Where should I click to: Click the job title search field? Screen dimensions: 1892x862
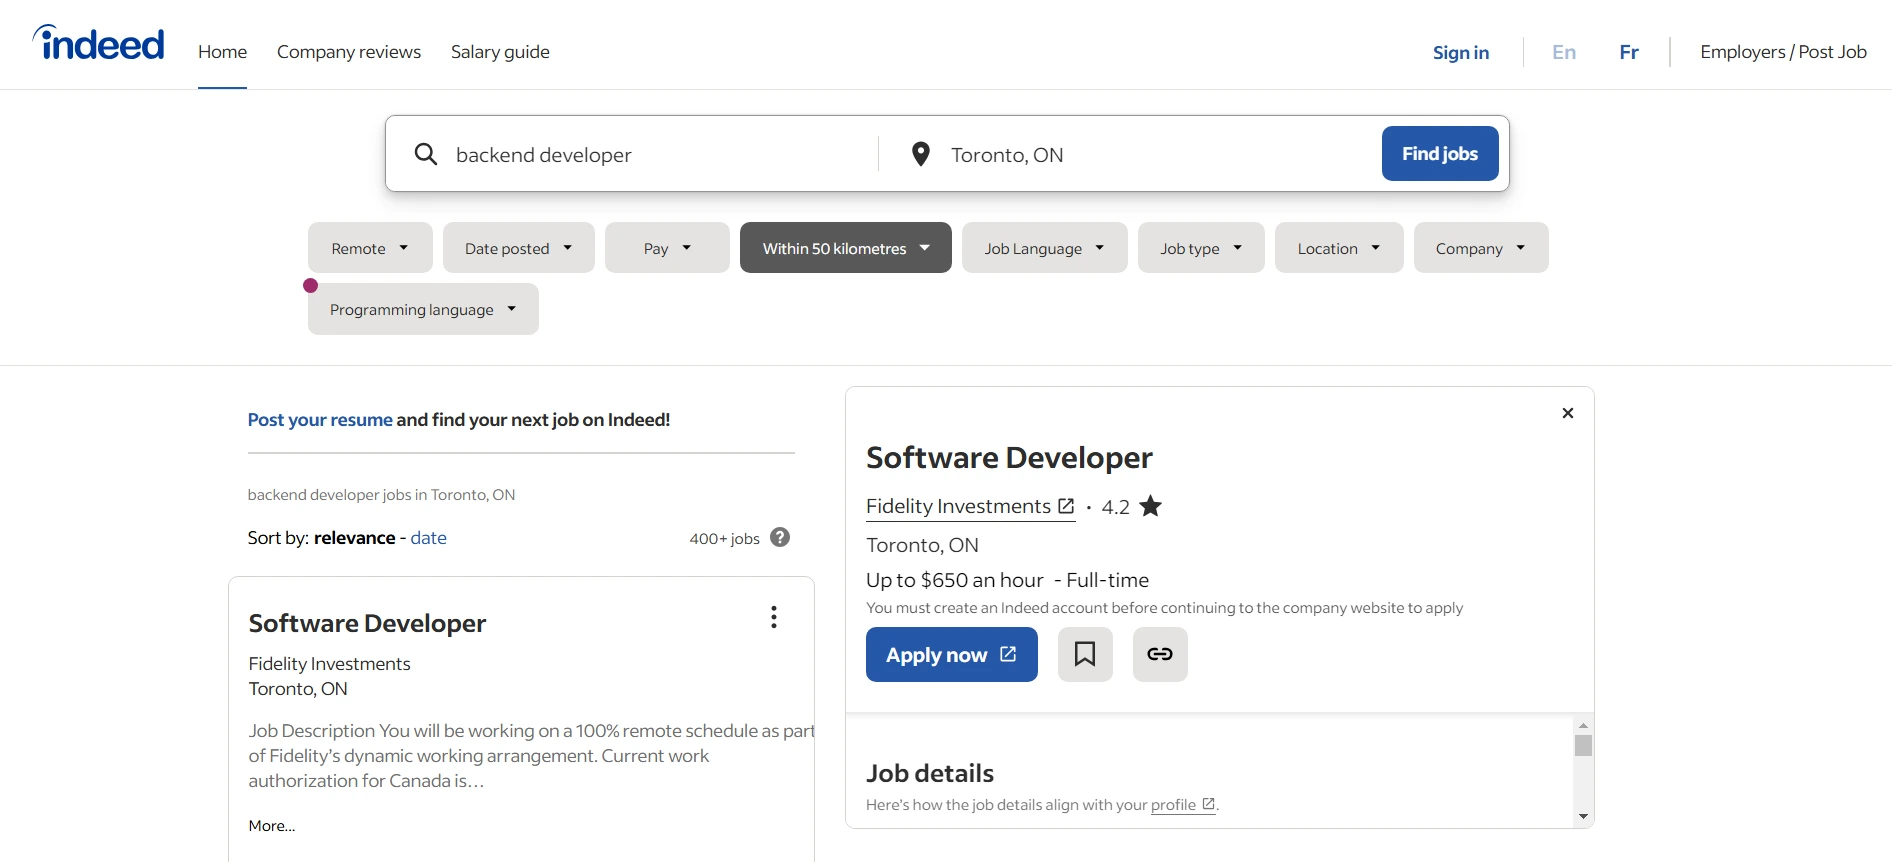pyautogui.click(x=660, y=154)
